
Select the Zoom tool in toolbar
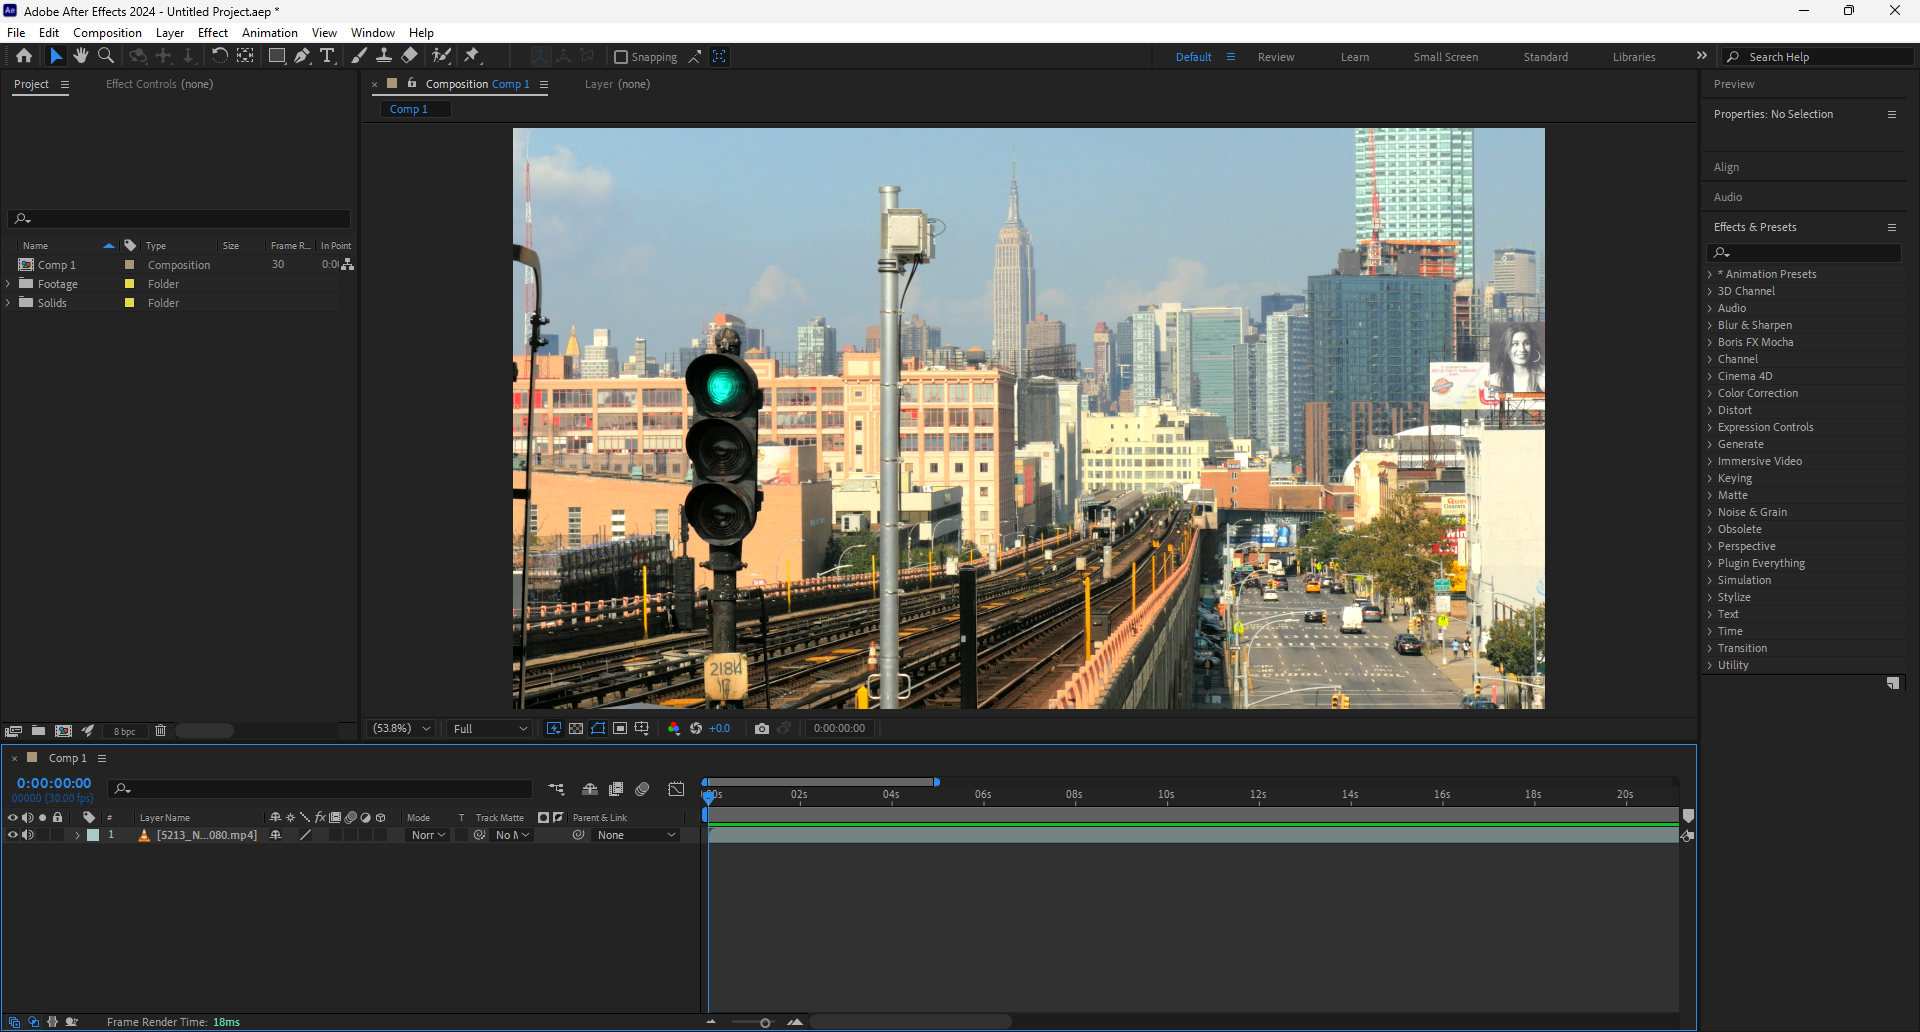pyautogui.click(x=106, y=56)
